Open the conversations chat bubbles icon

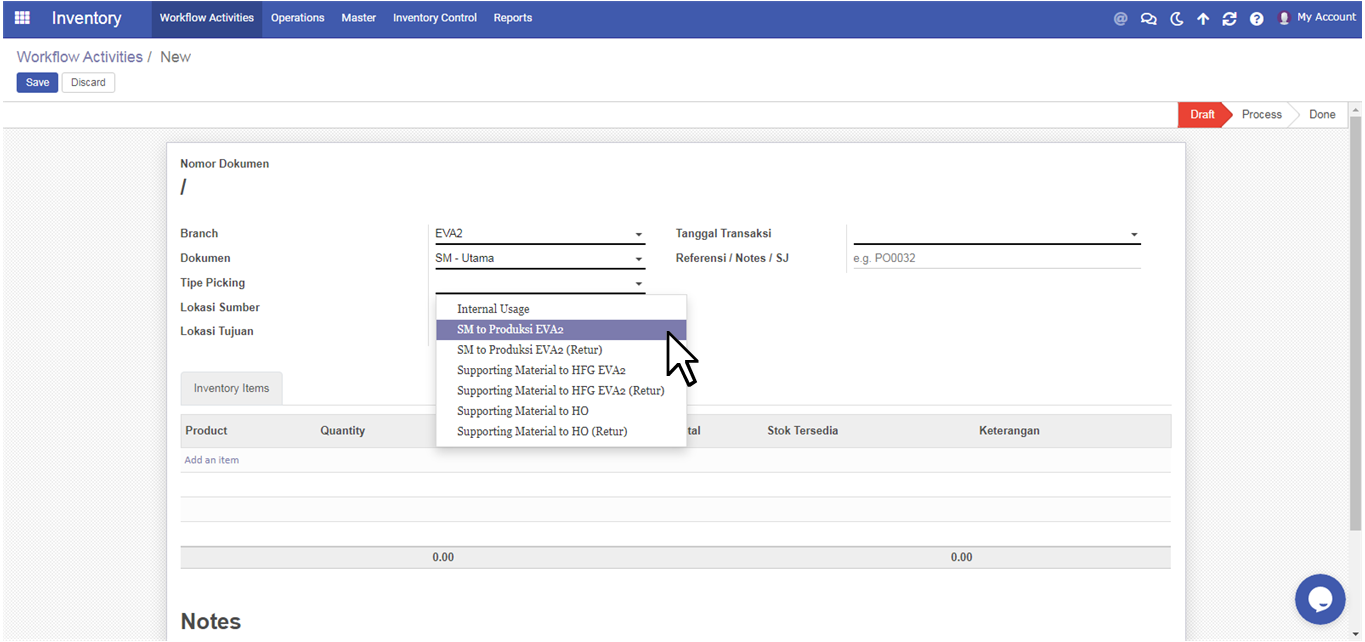[1148, 18]
